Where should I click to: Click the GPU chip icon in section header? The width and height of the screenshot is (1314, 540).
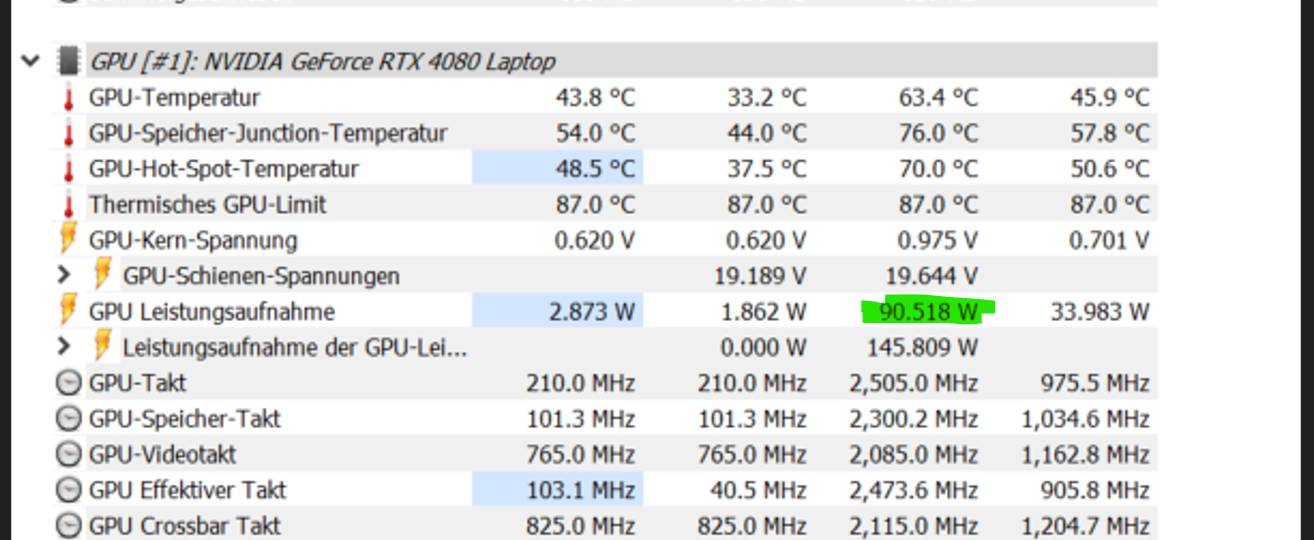(x=68, y=61)
